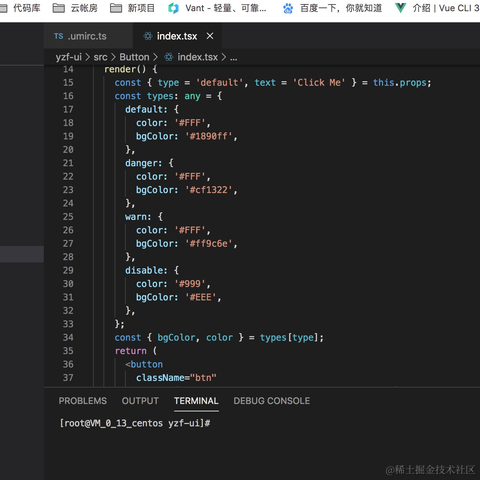Open the 代码库 bookmark folder
Screen dimensions: 480x480
click(x=21, y=8)
